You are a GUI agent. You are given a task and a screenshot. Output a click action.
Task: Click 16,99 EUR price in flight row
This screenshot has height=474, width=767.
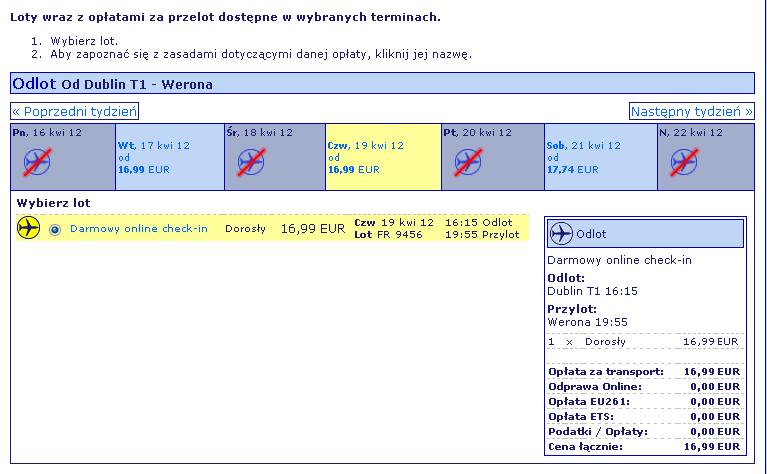point(313,228)
